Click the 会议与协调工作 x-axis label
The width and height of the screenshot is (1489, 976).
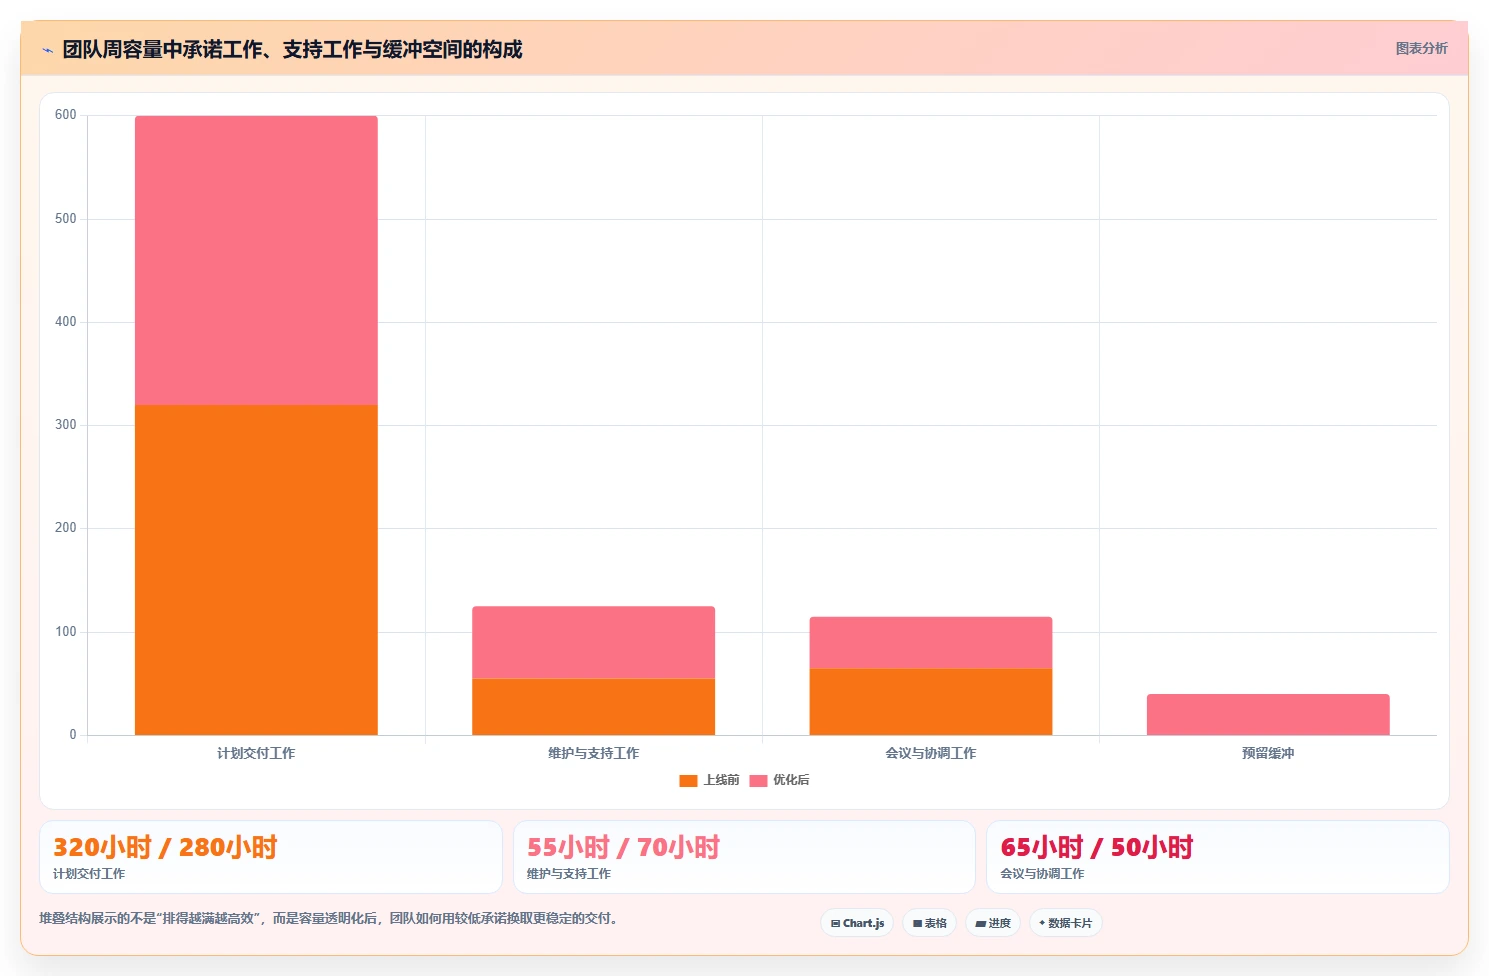[x=931, y=753]
